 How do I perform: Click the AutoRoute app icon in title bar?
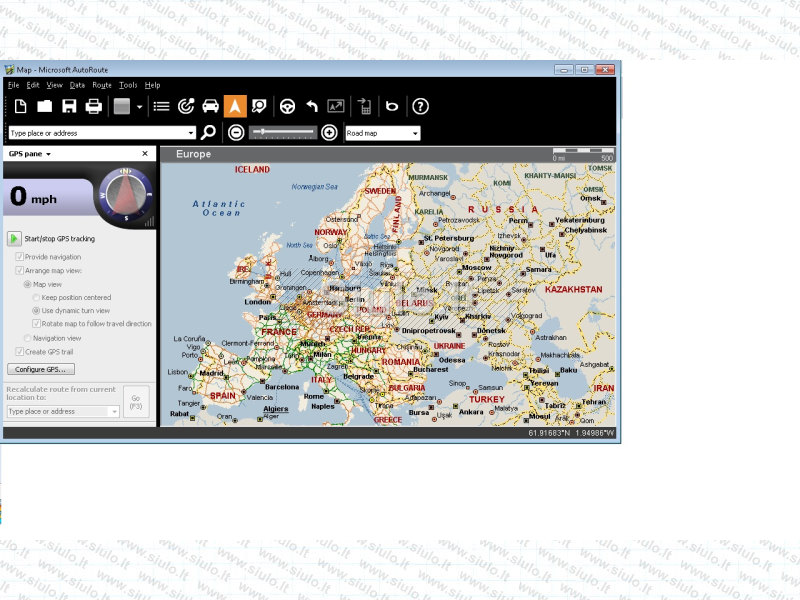point(9,69)
